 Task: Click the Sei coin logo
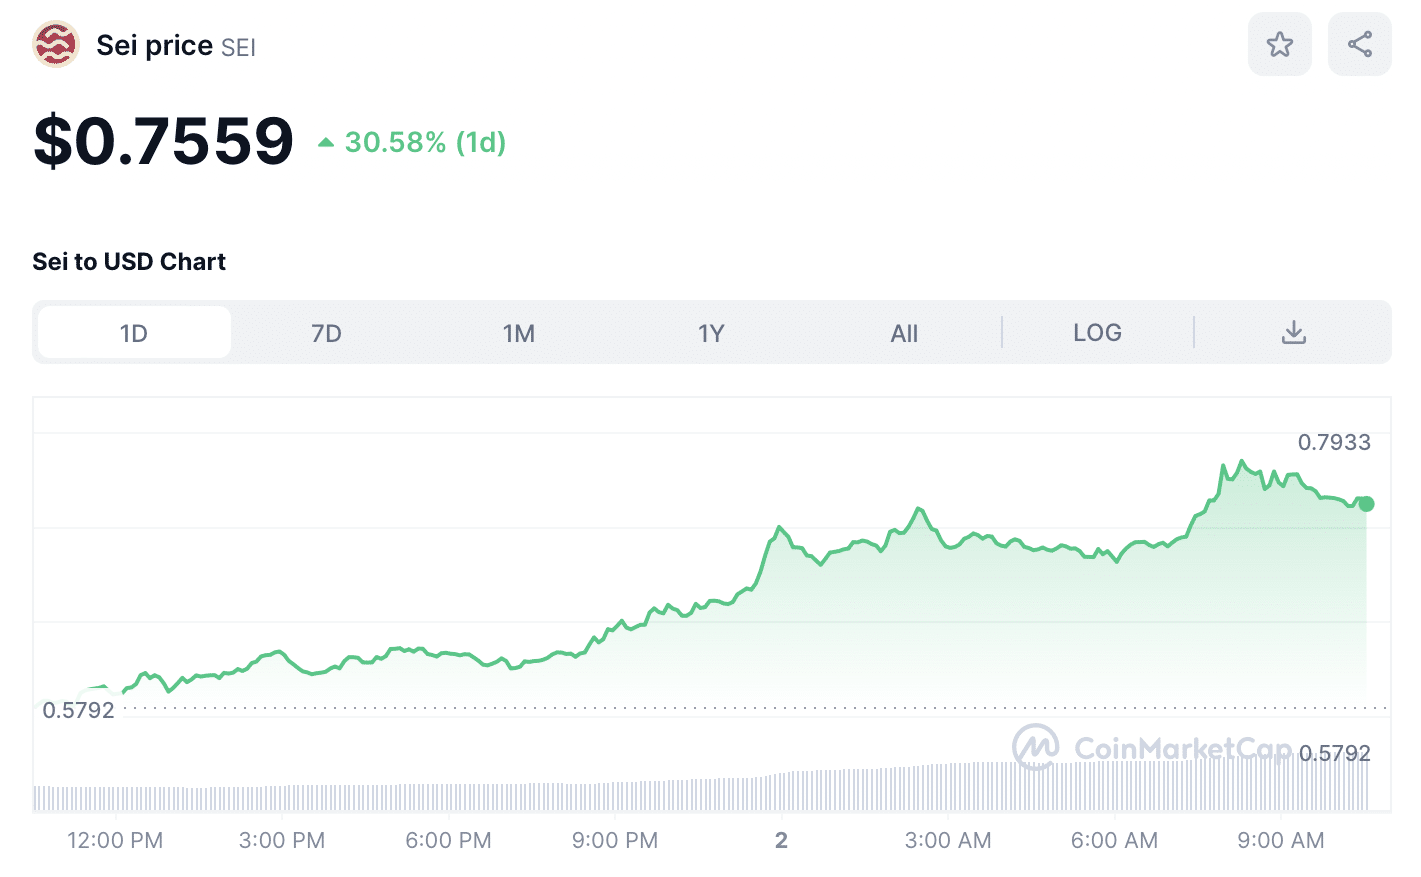(56, 45)
